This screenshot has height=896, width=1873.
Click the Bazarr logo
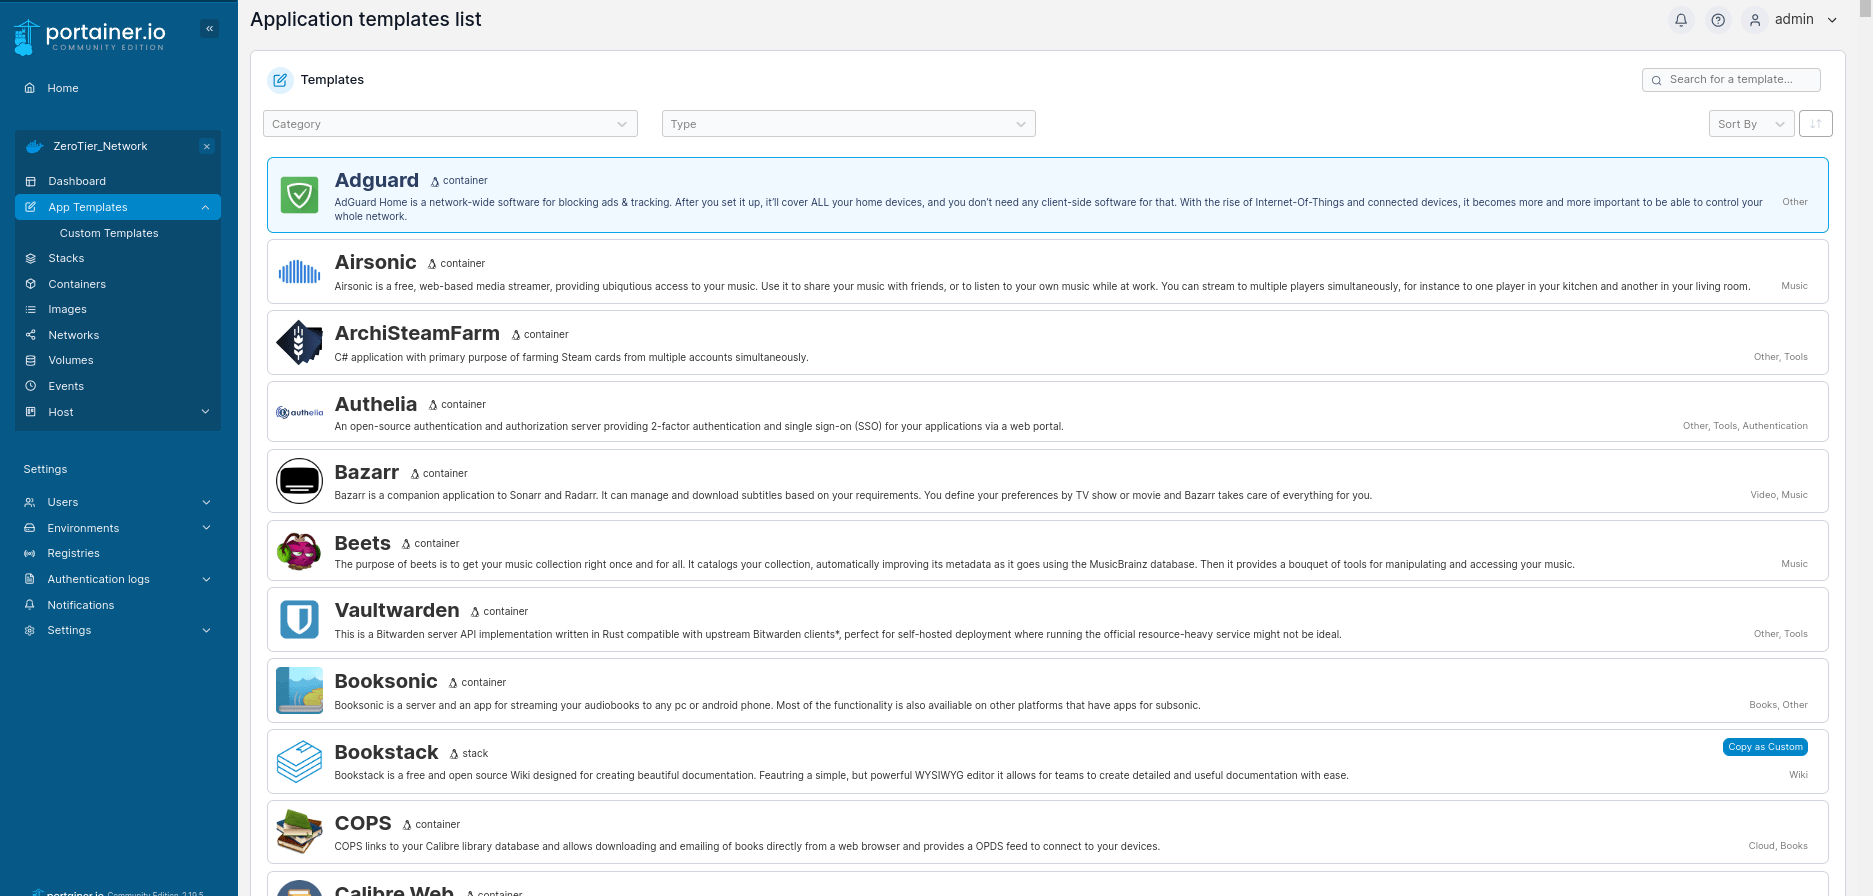[299, 481]
